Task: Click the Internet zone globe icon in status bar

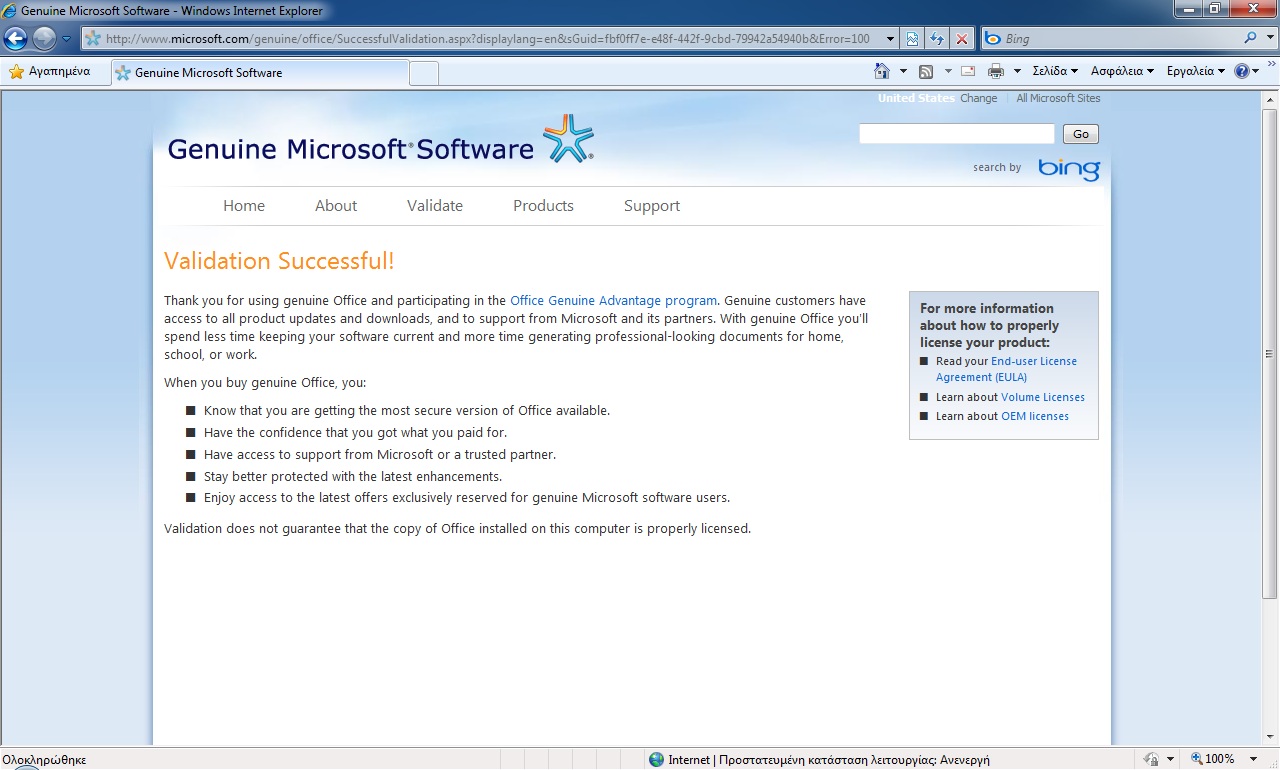Action: [x=656, y=760]
